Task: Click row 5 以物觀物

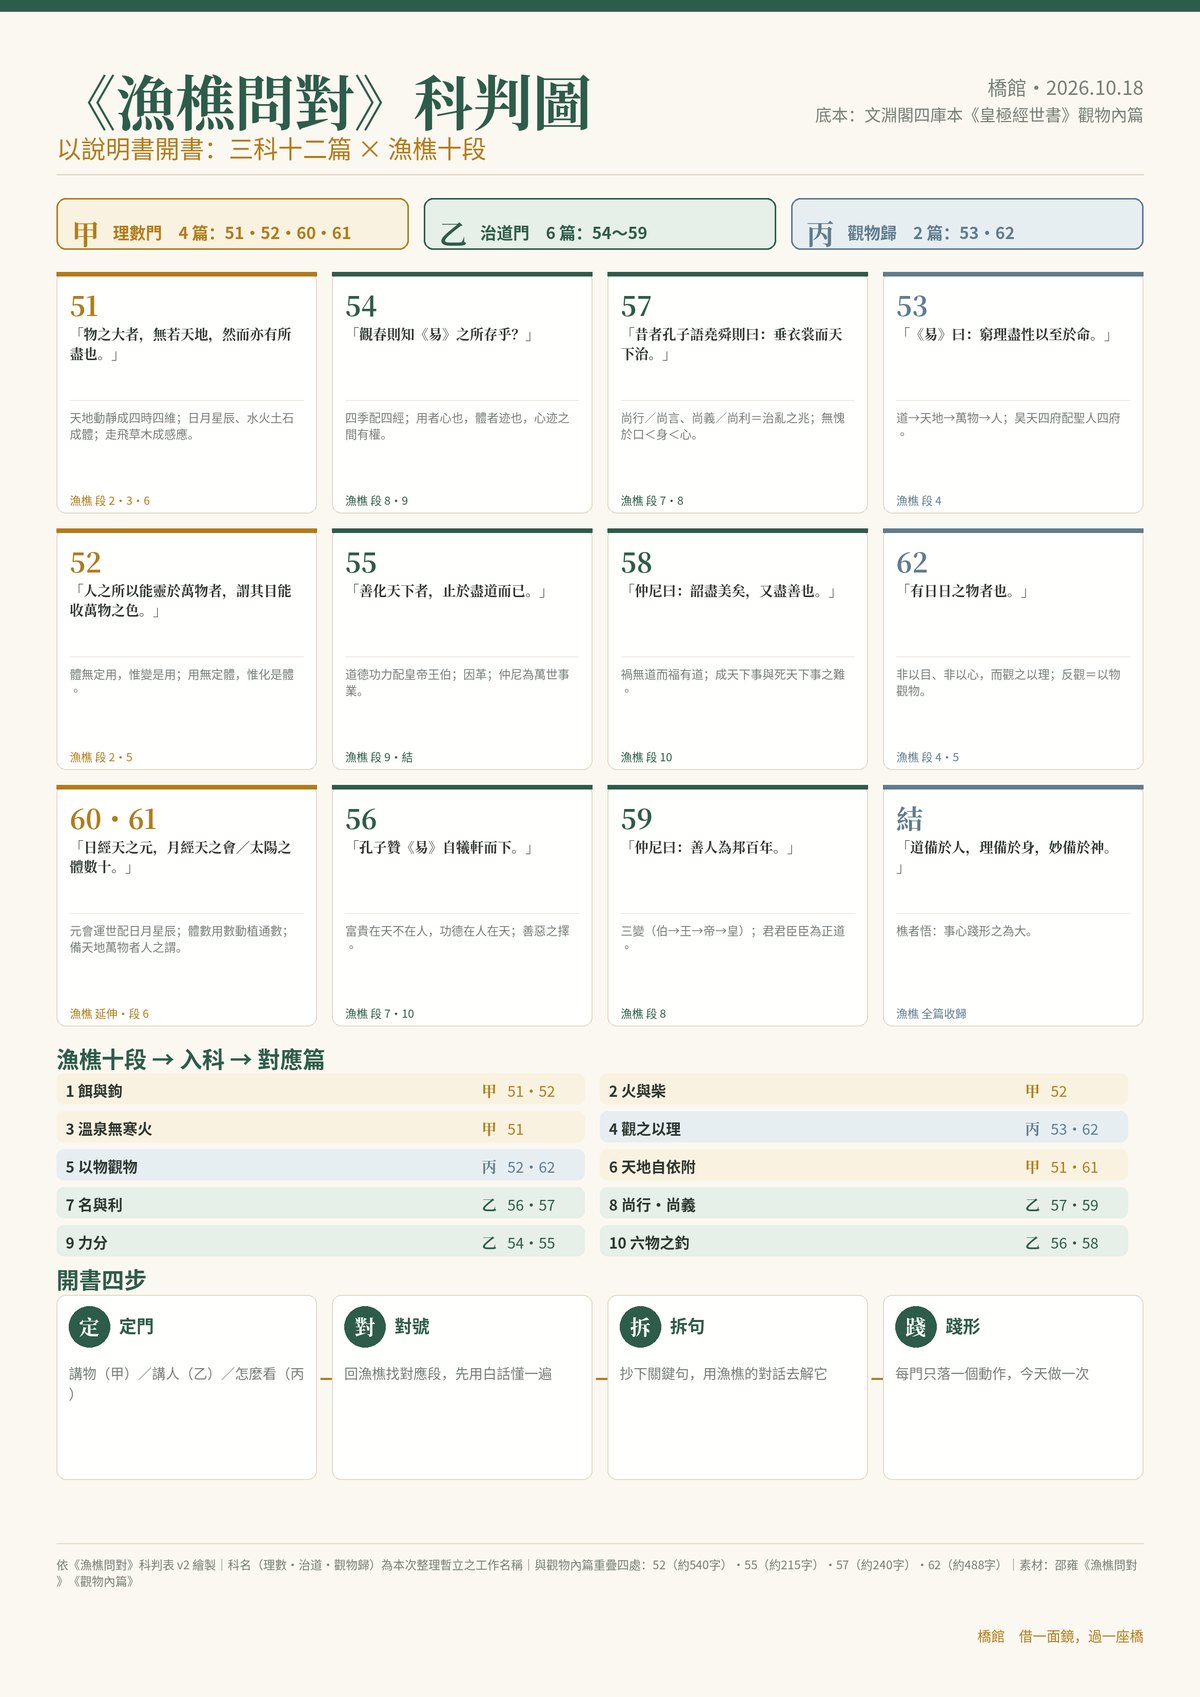Action: click(x=321, y=1167)
